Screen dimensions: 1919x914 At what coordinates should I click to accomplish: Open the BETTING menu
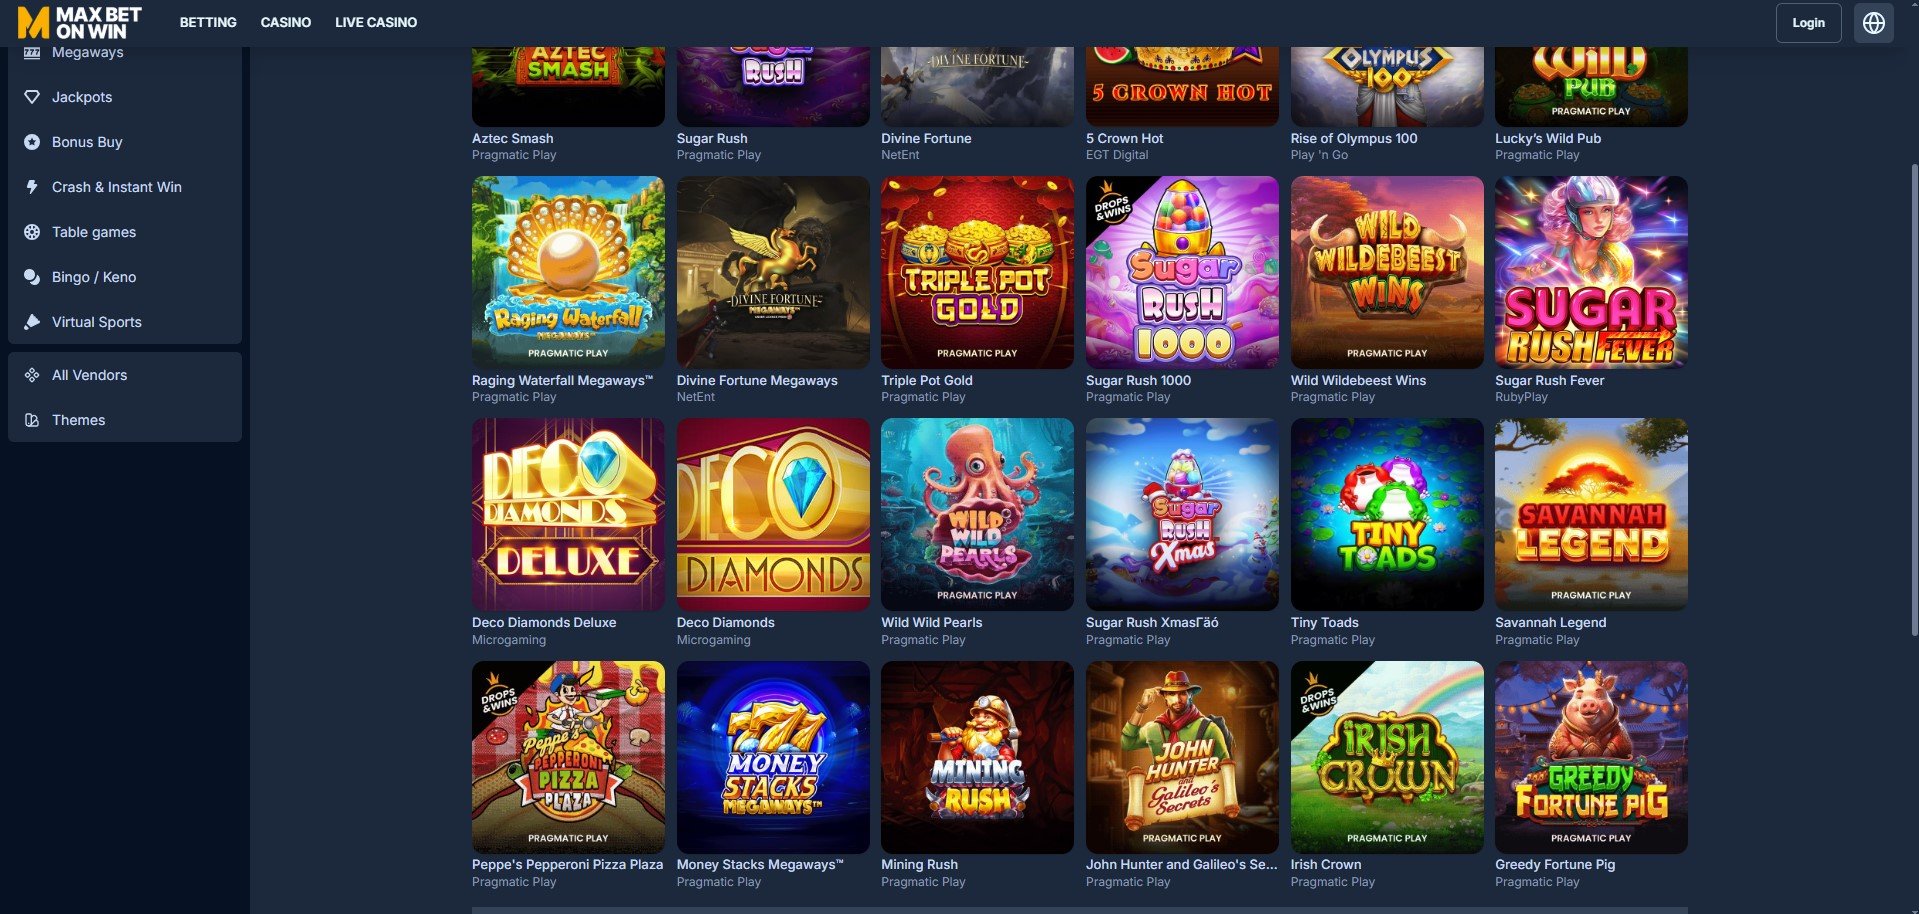[x=208, y=22]
